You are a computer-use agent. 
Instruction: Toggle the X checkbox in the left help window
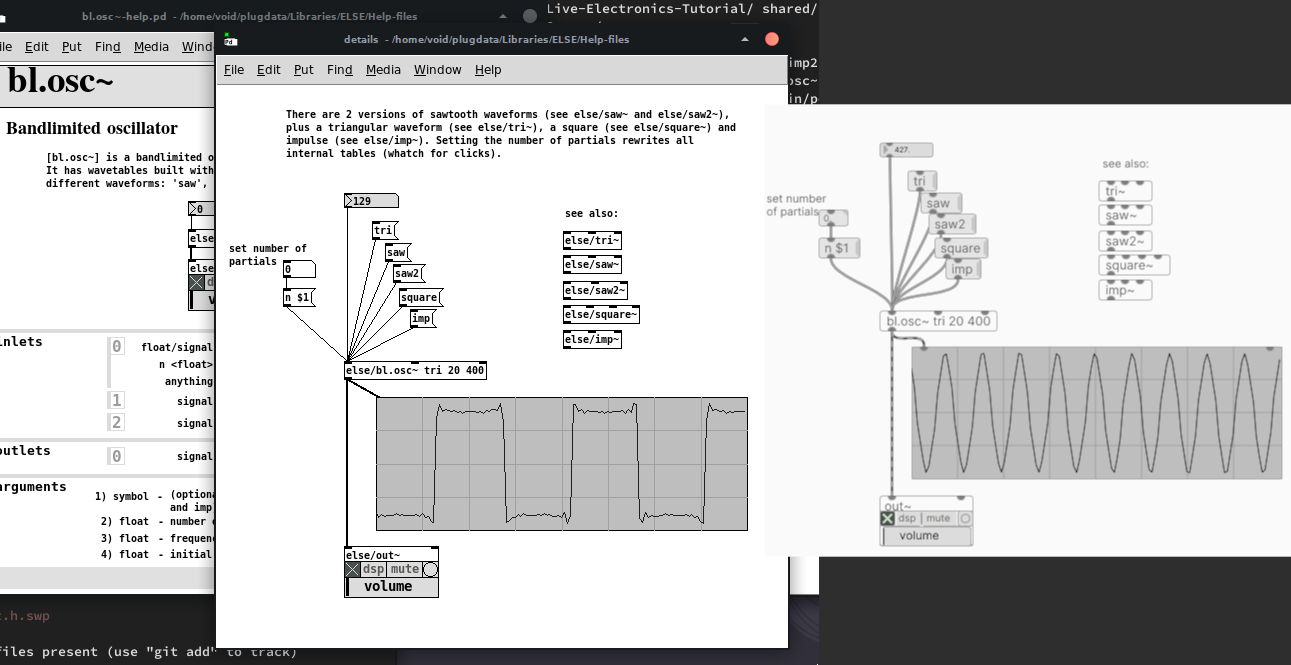pos(196,282)
